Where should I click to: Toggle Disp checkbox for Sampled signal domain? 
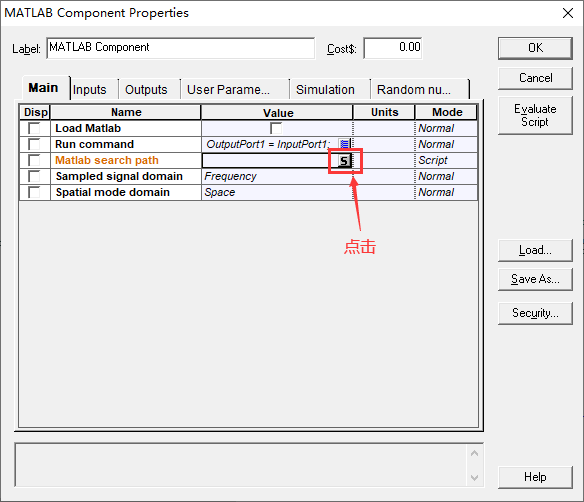click(34, 176)
